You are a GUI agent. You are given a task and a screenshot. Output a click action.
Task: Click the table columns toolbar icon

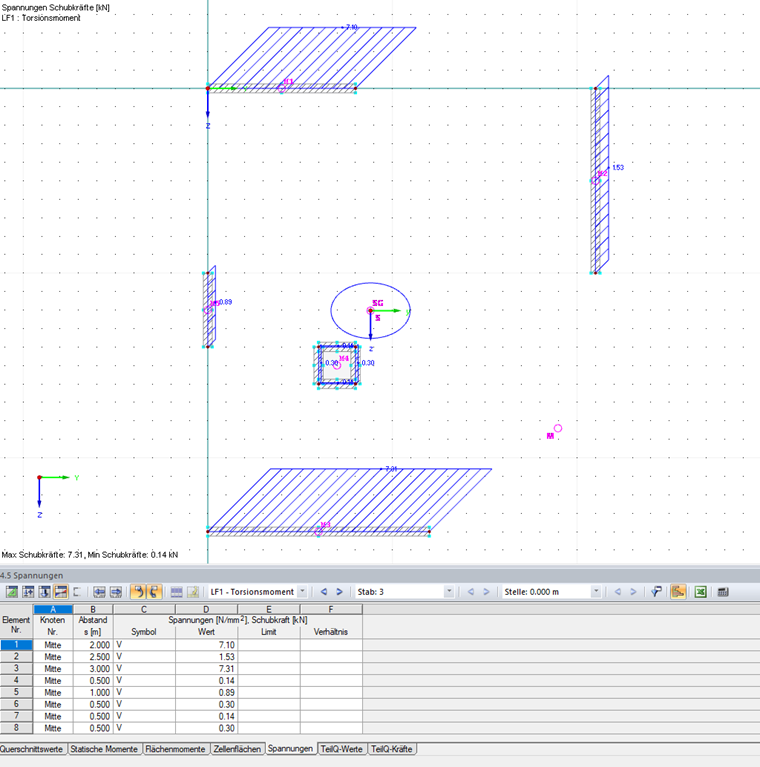(x=177, y=592)
